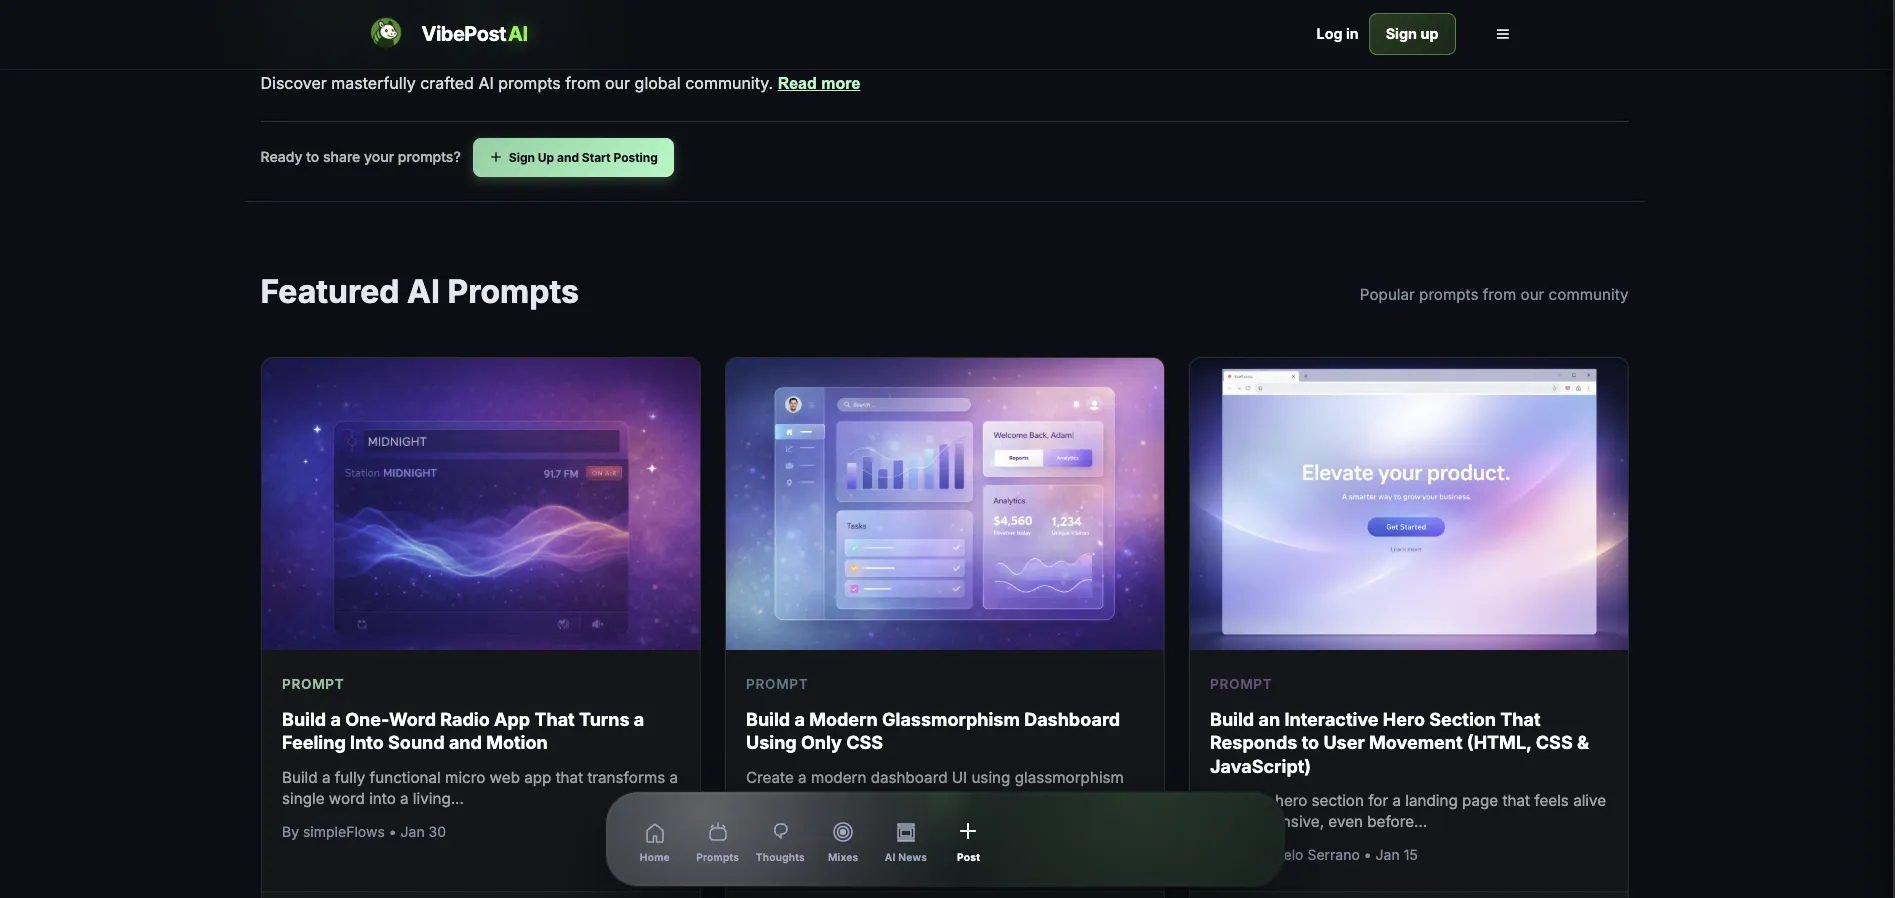The height and width of the screenshot is (898, 1895).
Task: Open 'Build a One-Word Radio App' prompt title
Action: (x=463, y=731)
